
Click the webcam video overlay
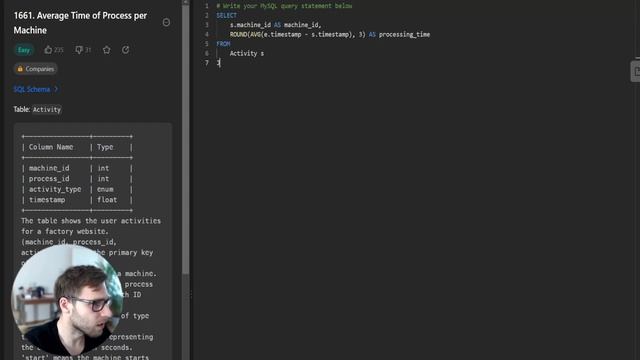click(67, 300)
